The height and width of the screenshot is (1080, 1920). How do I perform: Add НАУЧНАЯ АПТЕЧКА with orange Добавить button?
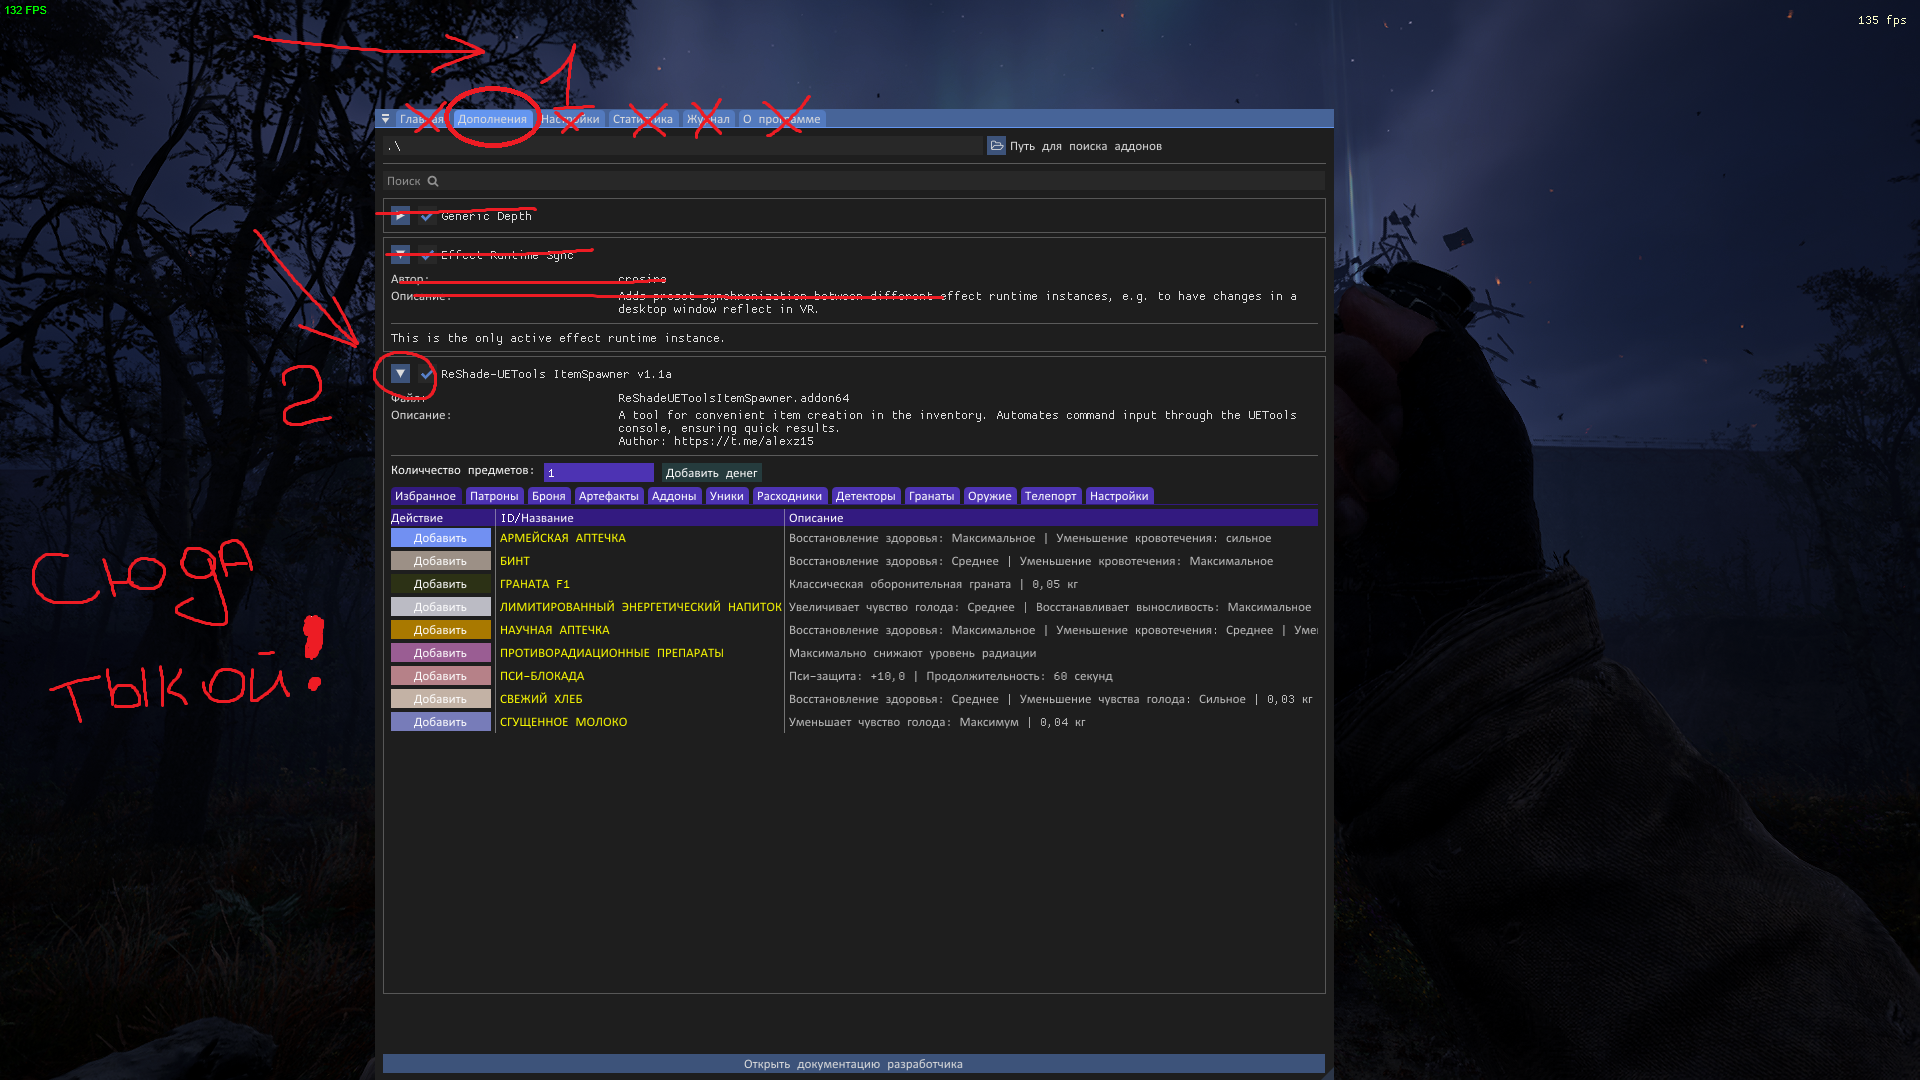click(x=440, y=630)
